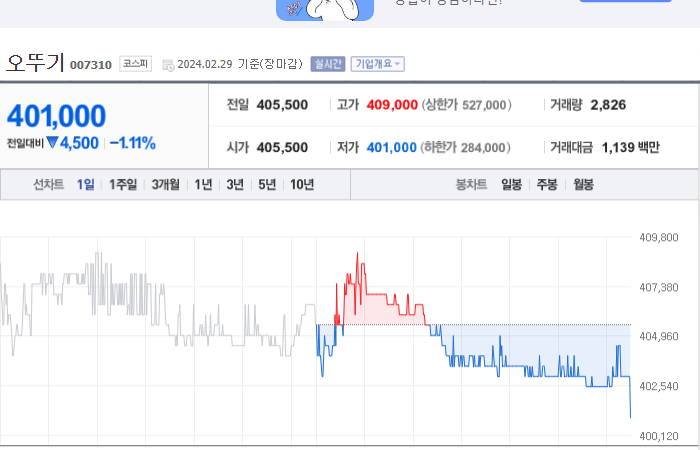
Task: Click the 2024.02.29 기준(장마감) date text
Action: tap(240, 64)
